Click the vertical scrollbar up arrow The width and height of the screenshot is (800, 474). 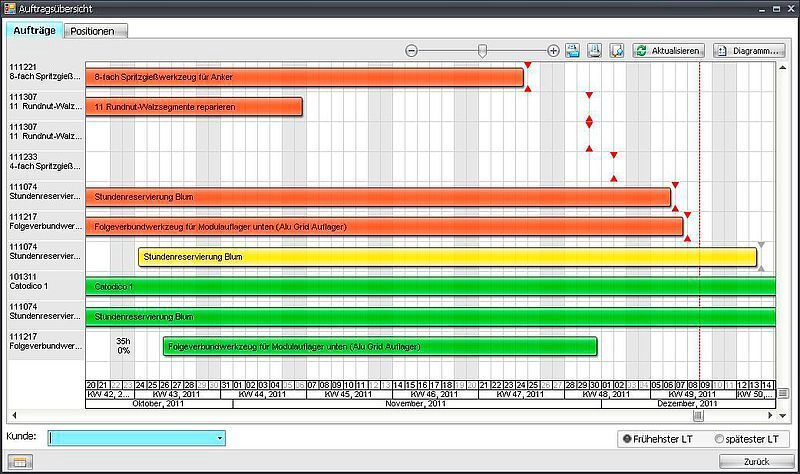pos(783,67)
